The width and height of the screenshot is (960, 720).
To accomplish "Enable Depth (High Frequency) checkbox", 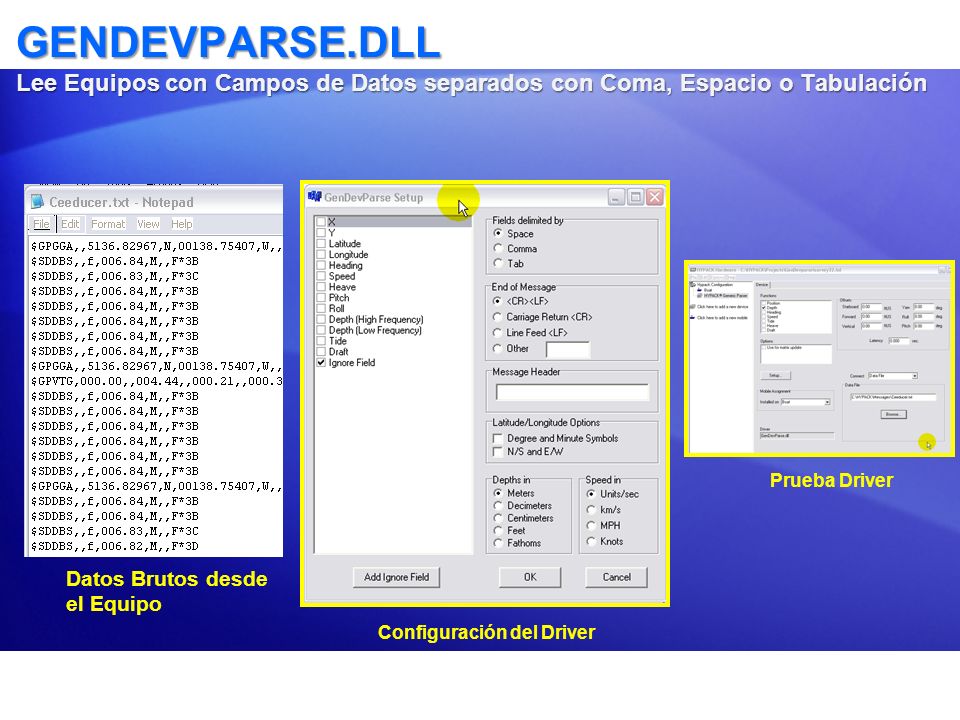I will click(321, 319).
